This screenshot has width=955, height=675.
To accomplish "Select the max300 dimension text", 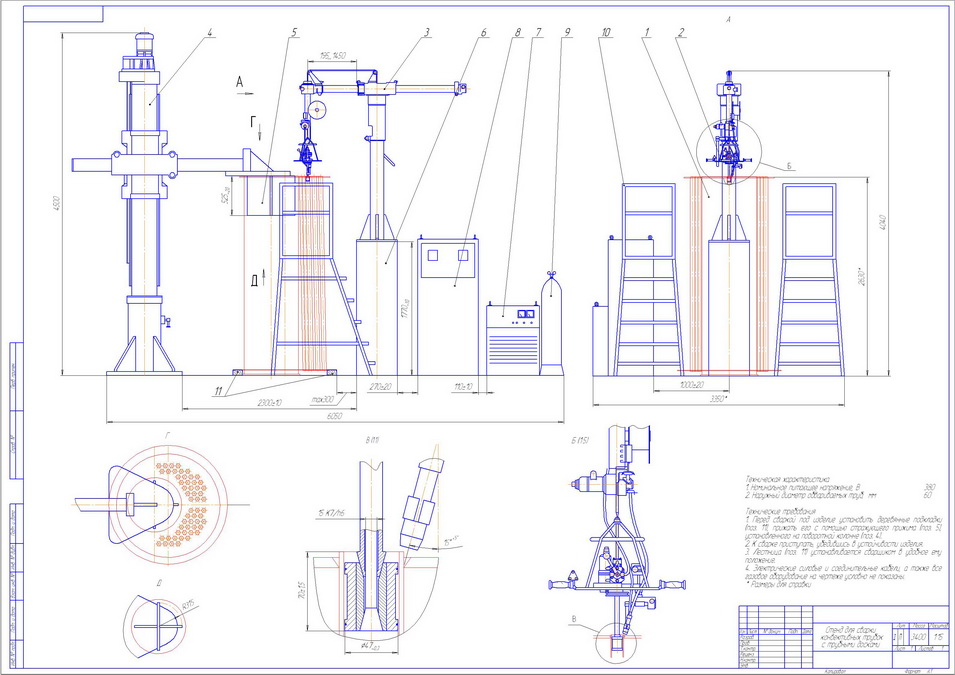I will coord(323,400).
